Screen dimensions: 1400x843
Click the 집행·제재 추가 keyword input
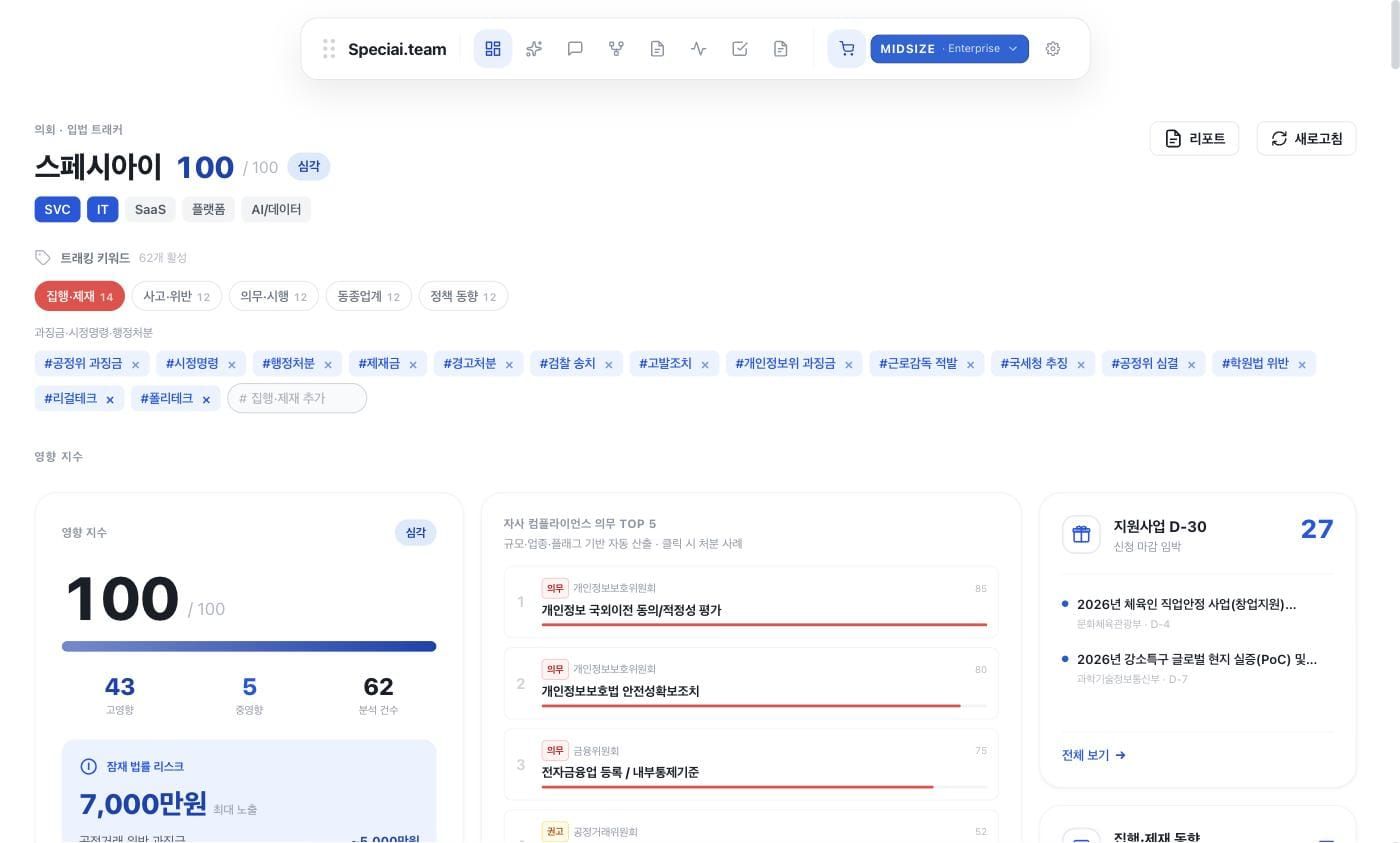point(297,398)
